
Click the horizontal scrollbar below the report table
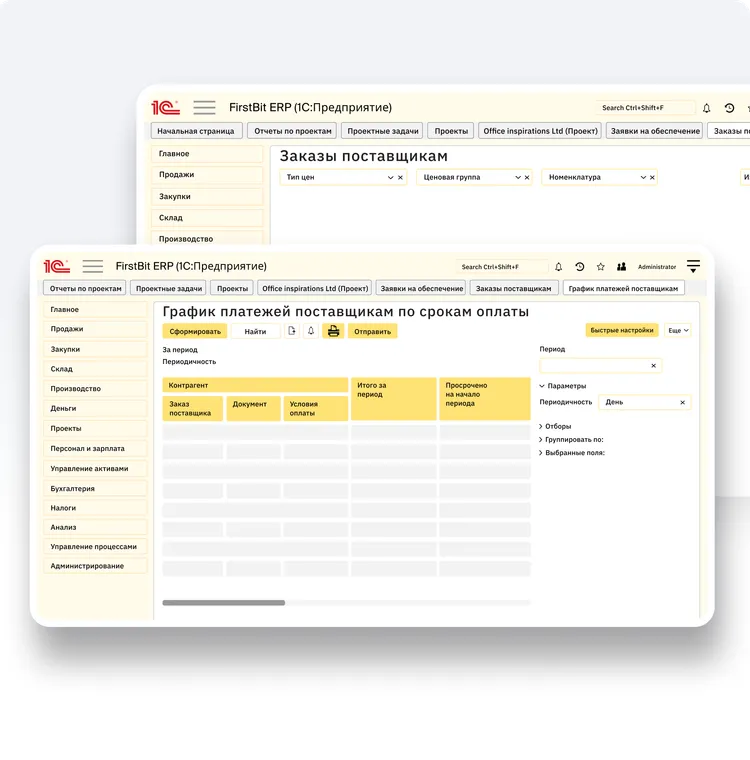224,603
